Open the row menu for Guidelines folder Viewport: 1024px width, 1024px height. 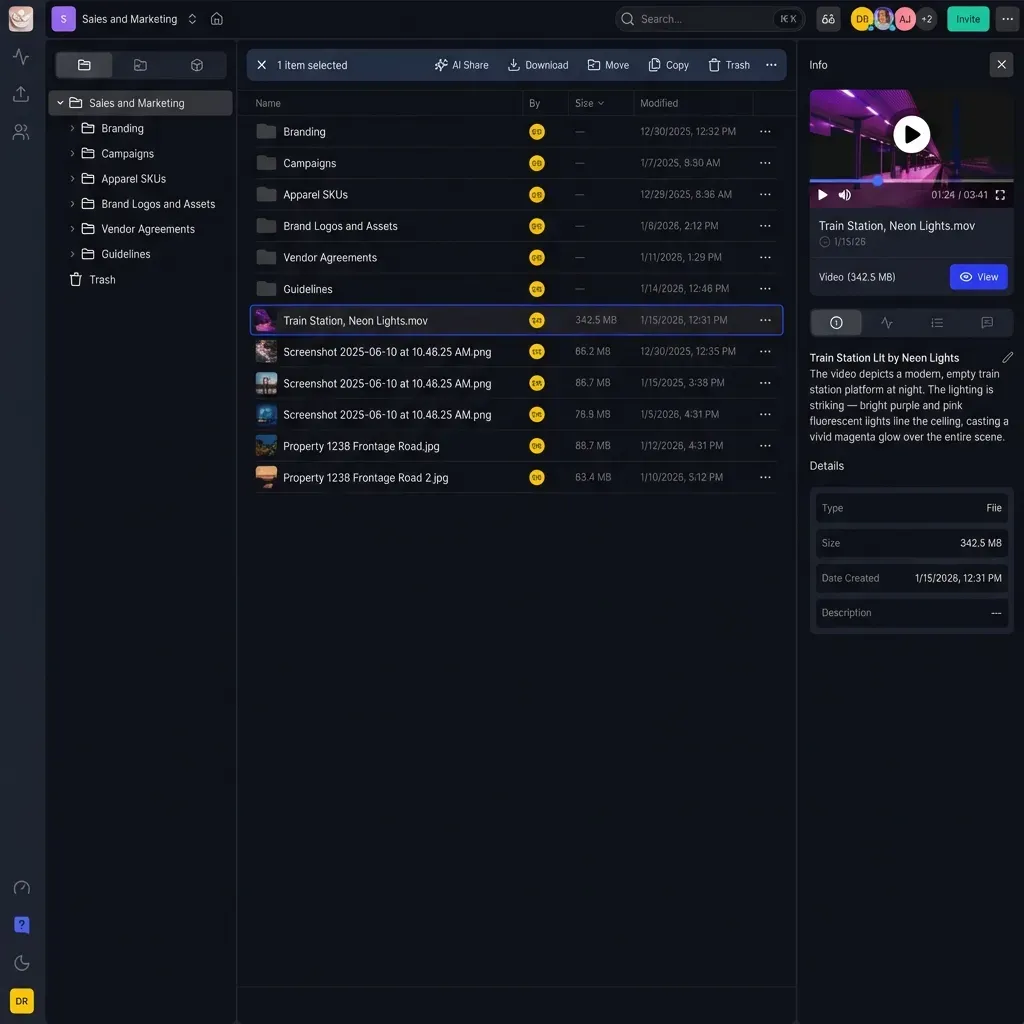(765, 288)
